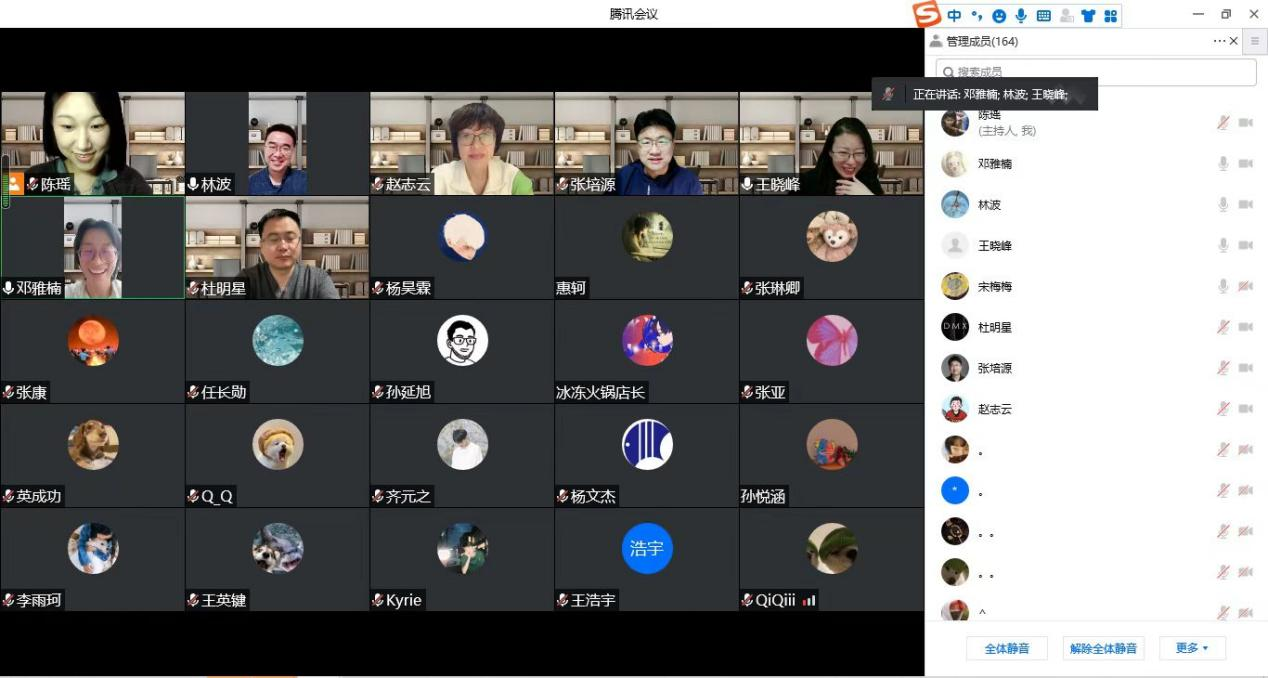Select 张培源's video tile
The height and width of the screenshot is (678, 1268).
(646, 143)
